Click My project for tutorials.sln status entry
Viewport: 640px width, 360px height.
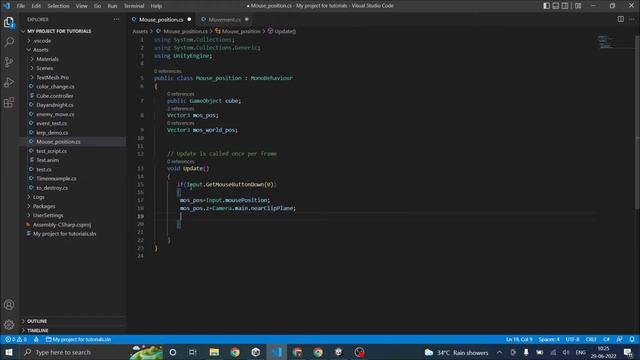pyautogui.click(x=78, y=340)
